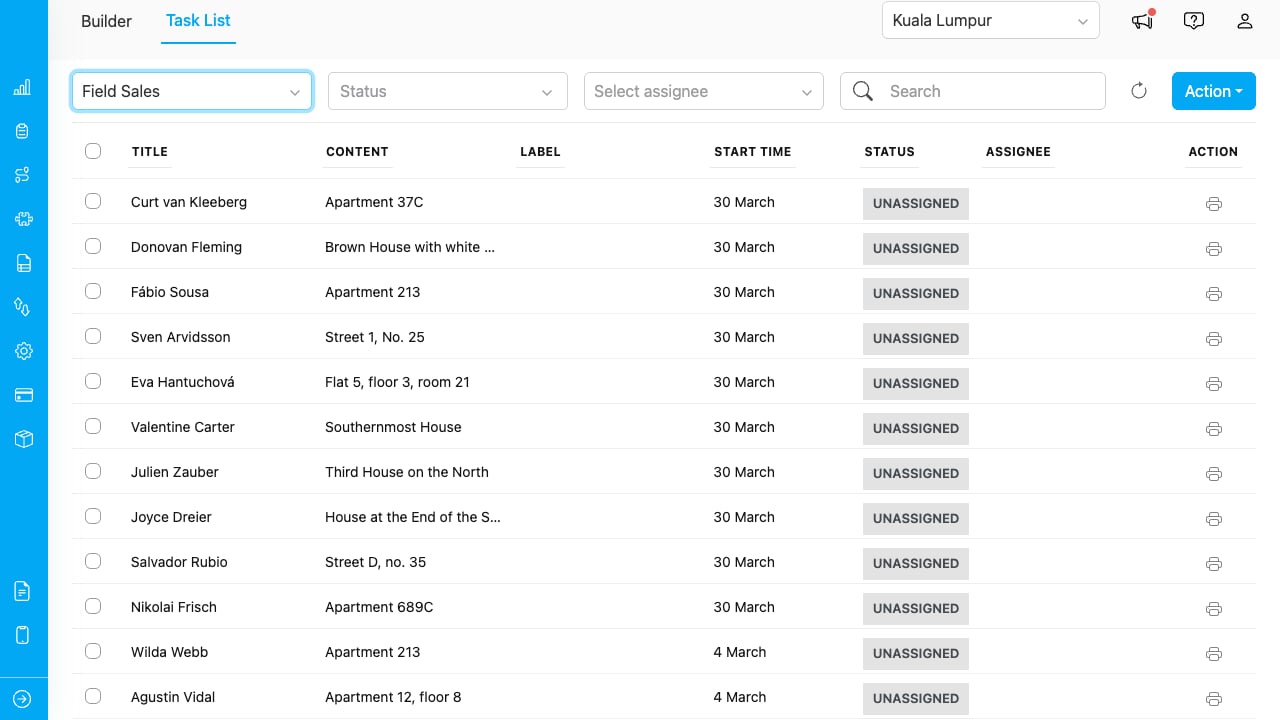Toggle the select-all checkbox in header

(x=93, y=151)
